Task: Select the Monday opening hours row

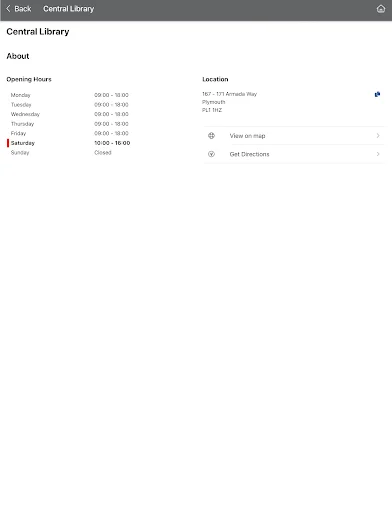Action: (70, 95)
